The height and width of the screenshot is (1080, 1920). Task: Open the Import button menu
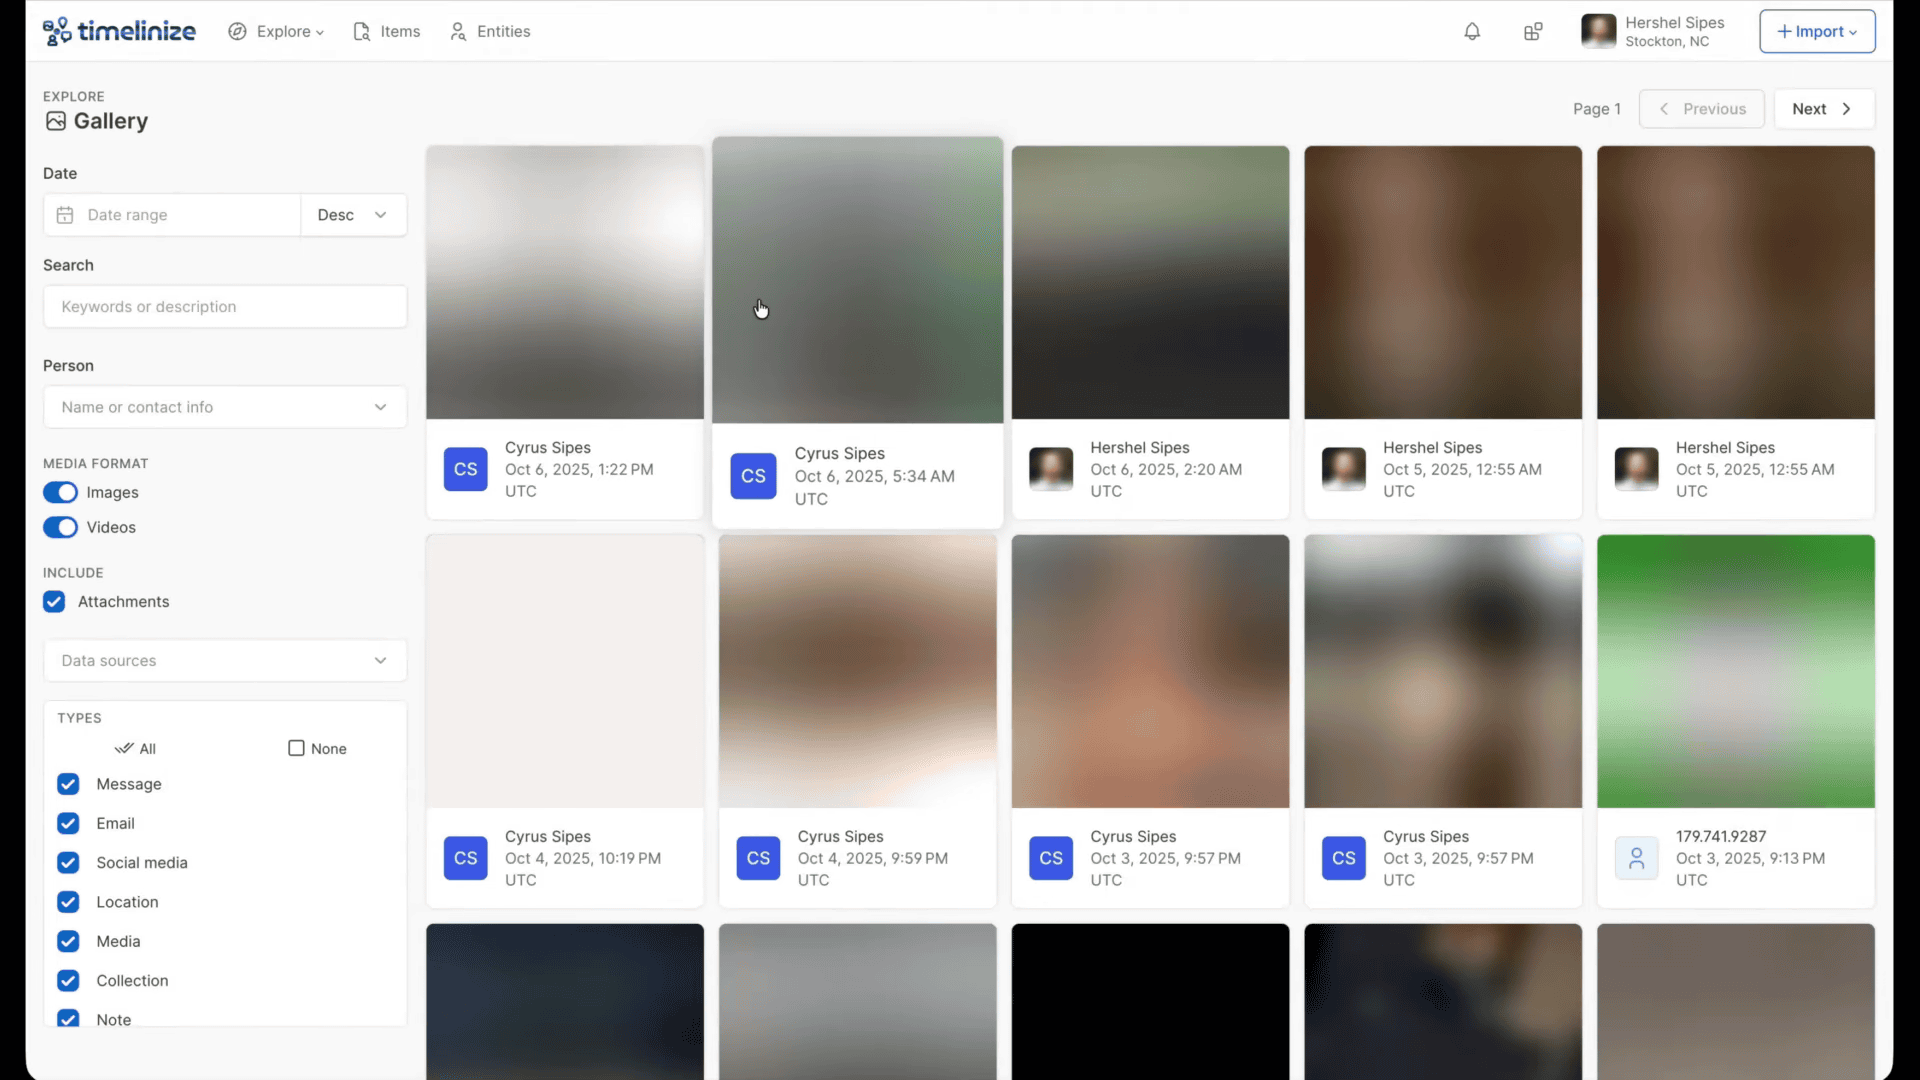(1817, 32)
